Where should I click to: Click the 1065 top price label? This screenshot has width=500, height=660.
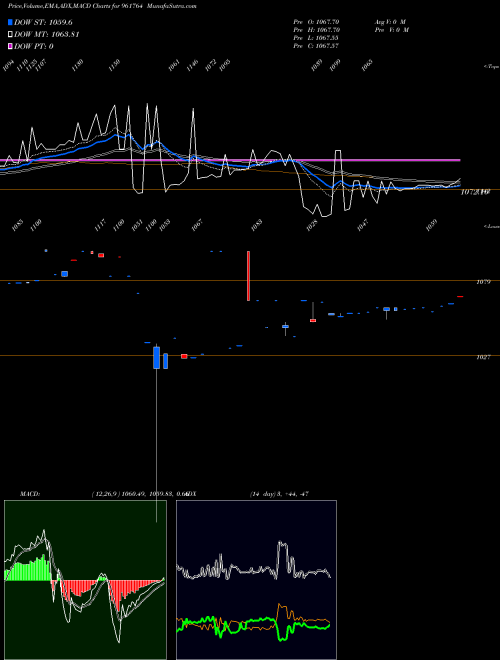[367, 66]
